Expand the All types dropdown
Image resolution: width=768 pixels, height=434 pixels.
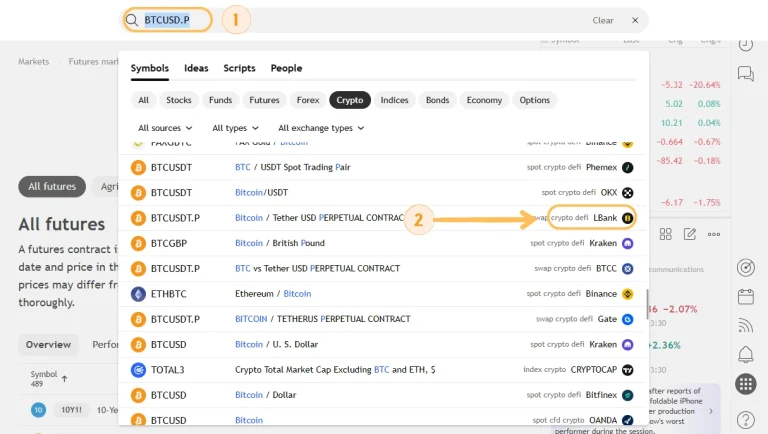tap(235, 128)
